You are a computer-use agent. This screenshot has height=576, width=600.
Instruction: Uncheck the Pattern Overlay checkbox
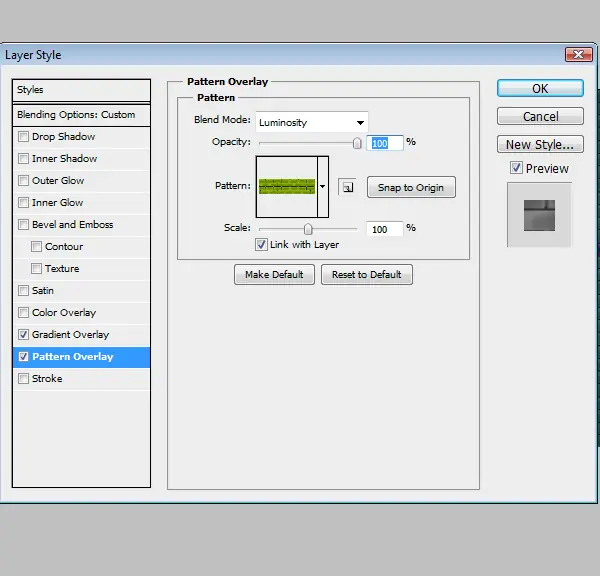[23, 356]
